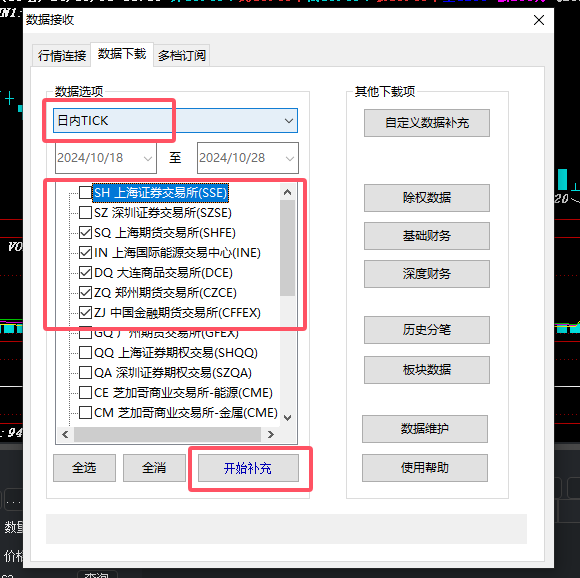The height and width of the screenshot is (578, 580).
Task: Open the start date 2024/10/18 picker
Action: (106, 158)
